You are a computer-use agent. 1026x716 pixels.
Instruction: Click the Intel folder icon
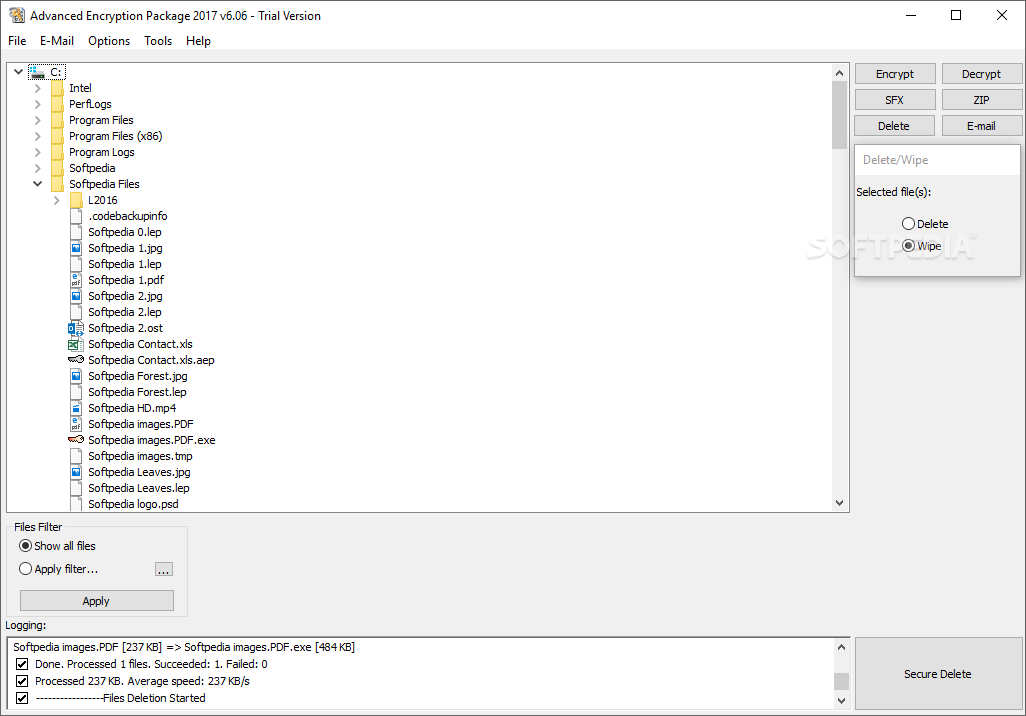tap(58, 88)
